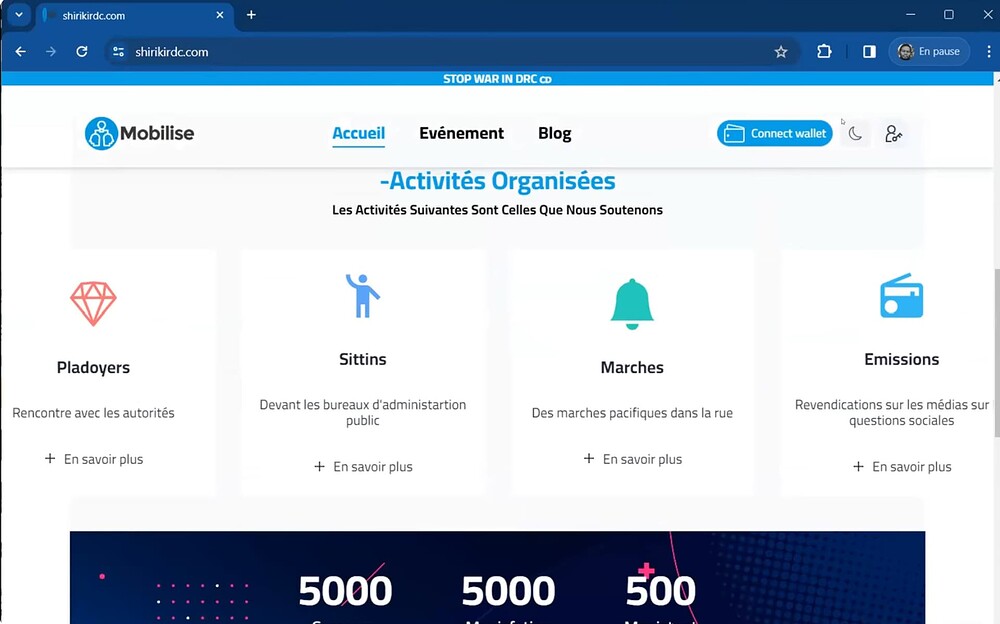Open the browser extensions puzzle icon
This screenshot has width=1000, height=624.
tap(824, 52)
